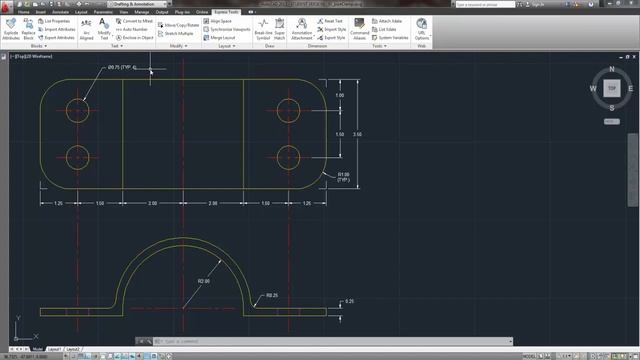The width and height of the screenshot is (640, 360).
Task: Click the Annotation Attachment tool
Action: [x=302, y=29]
